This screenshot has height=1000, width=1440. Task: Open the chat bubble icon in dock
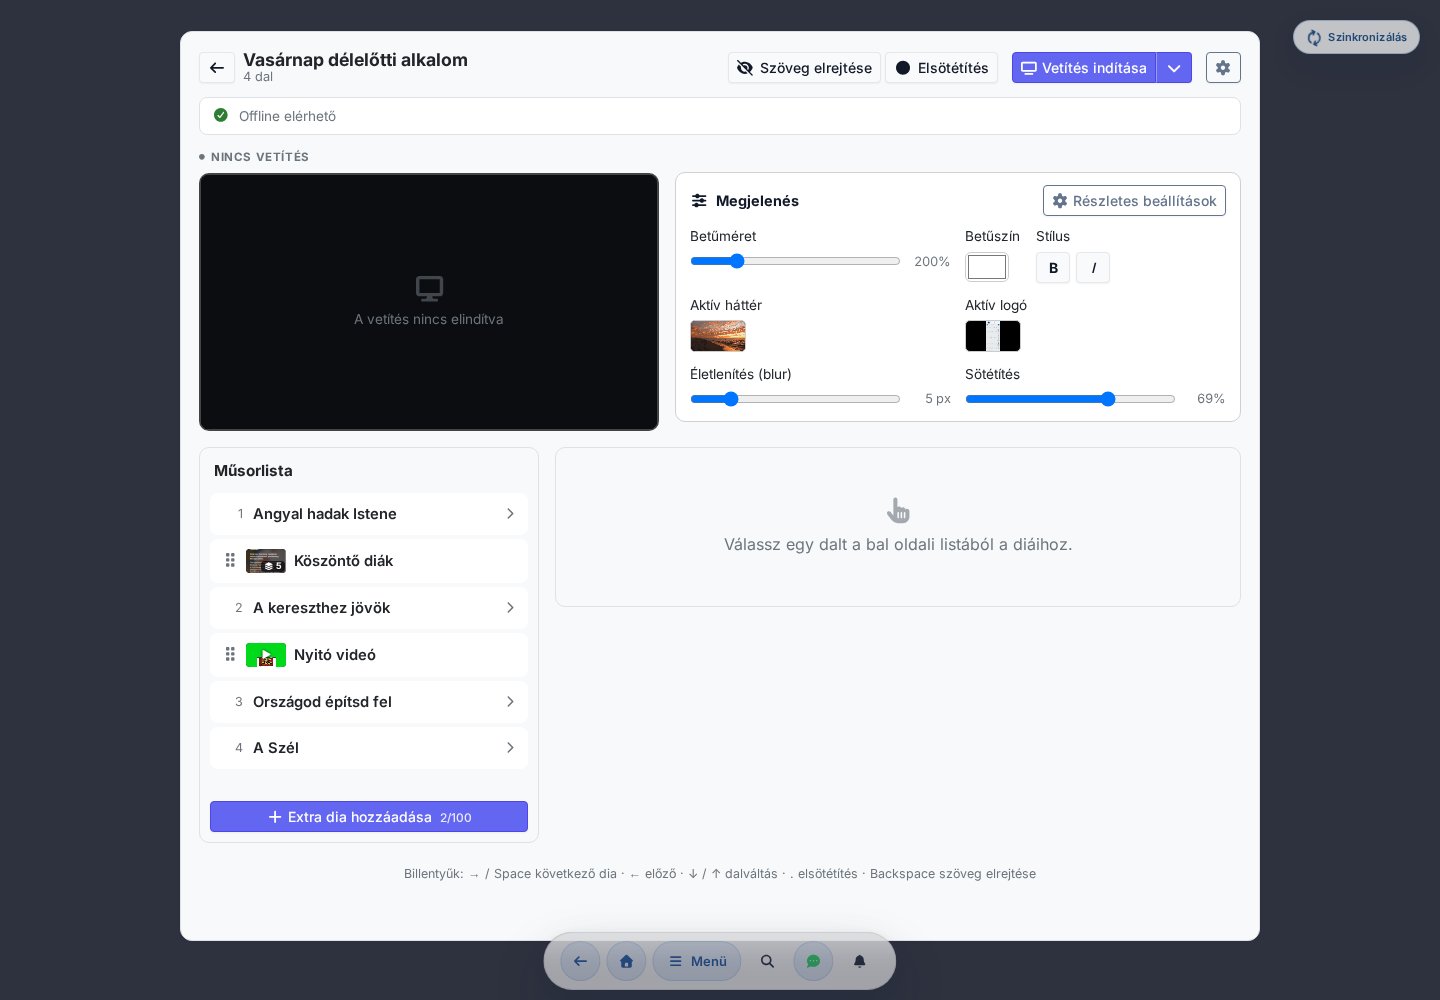click(813, 961)
